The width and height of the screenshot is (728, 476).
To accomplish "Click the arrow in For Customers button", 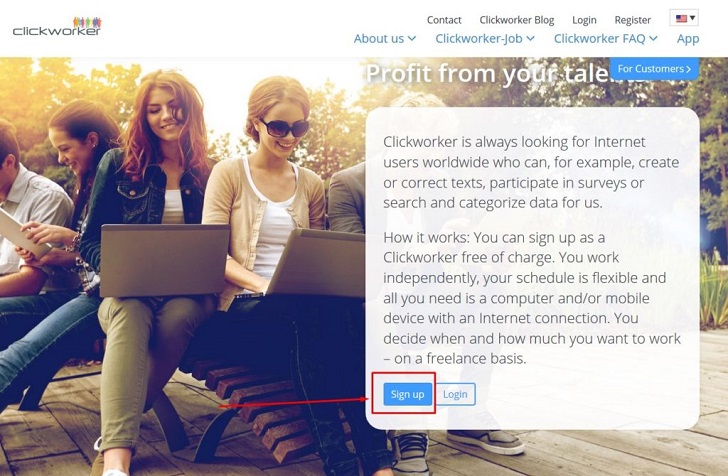I will [x=688, y=69].
